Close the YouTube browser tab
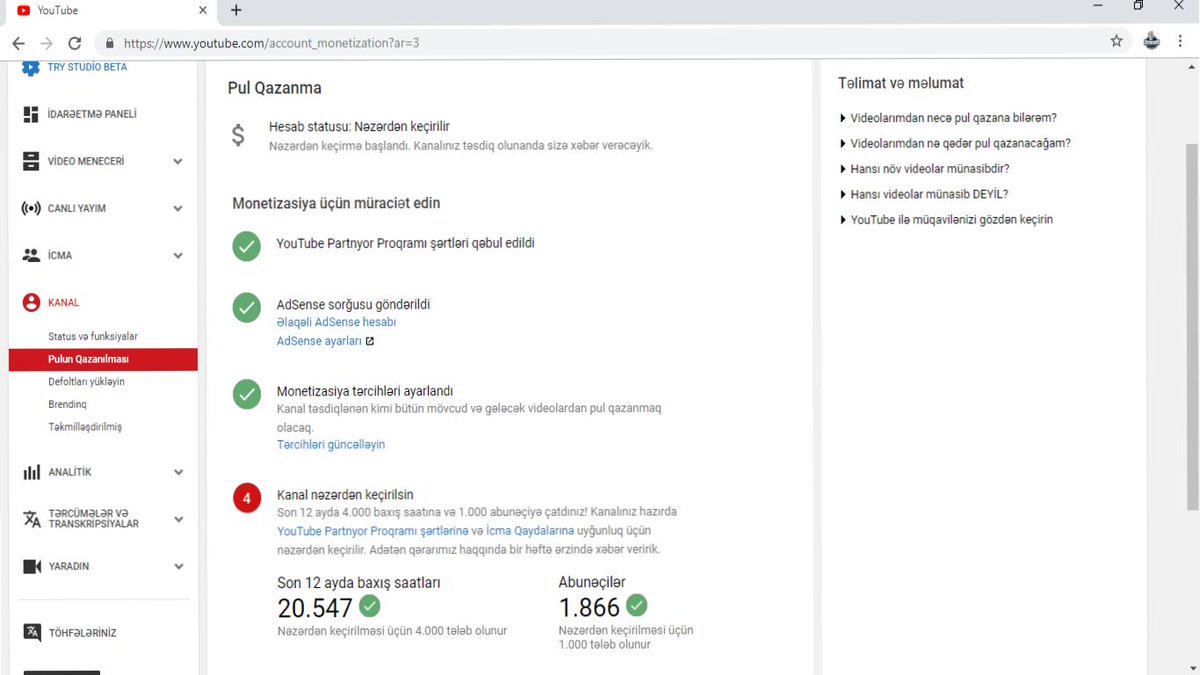 point(202,10)
